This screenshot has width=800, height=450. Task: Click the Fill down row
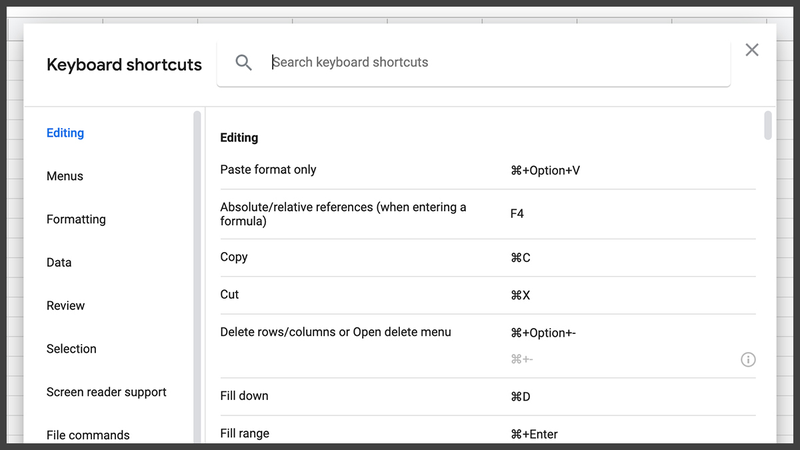[x=488, y=396]
